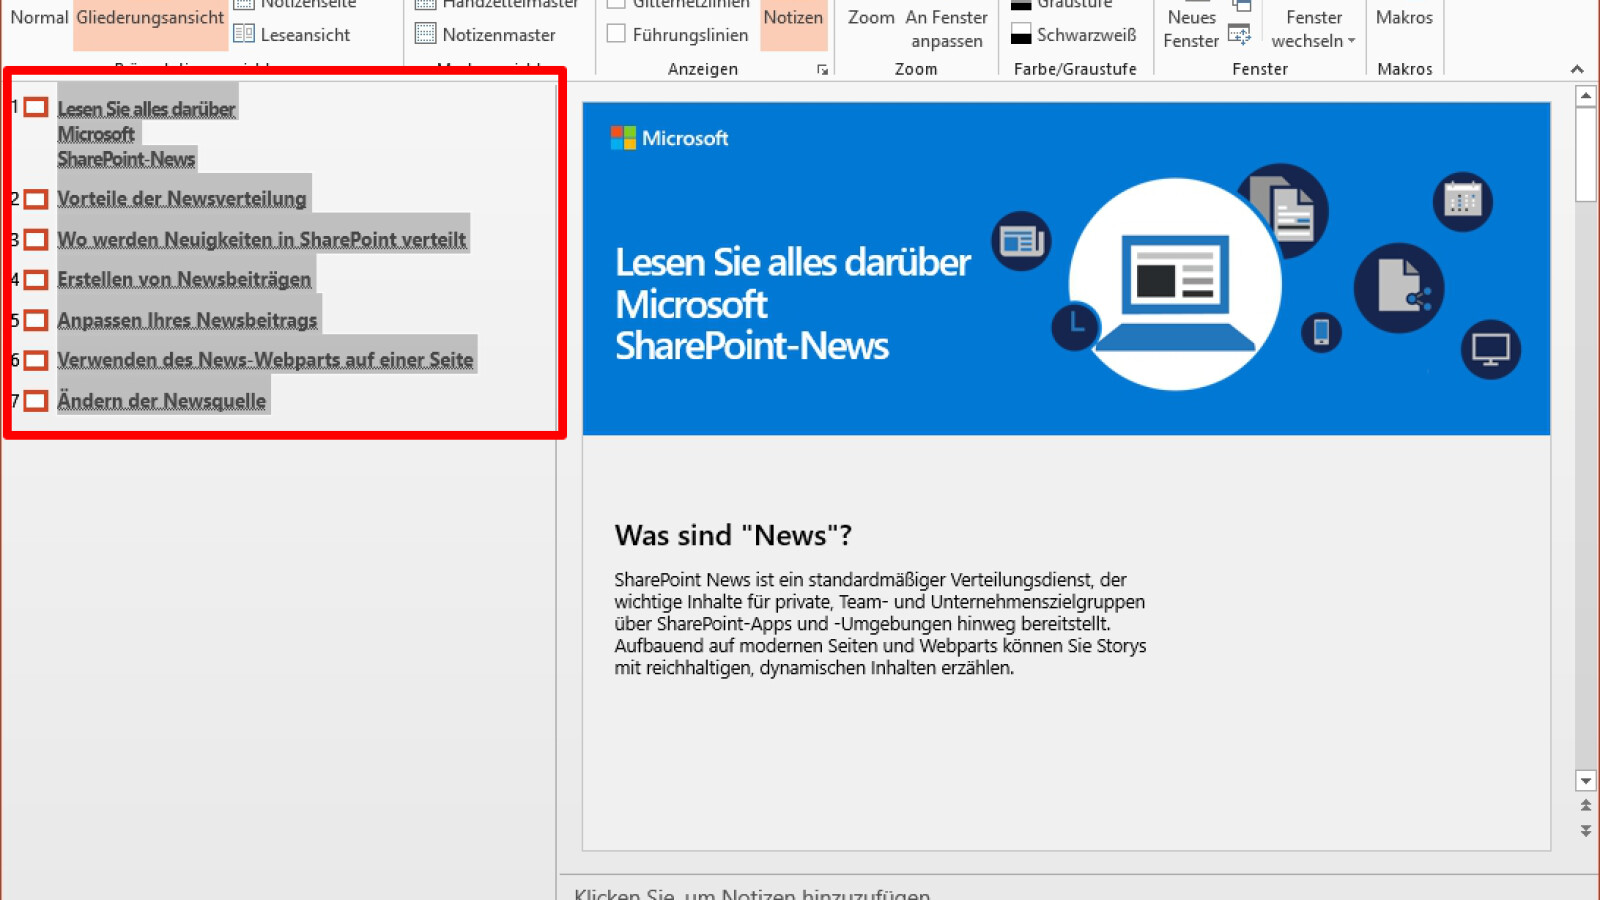Expand Fenster wechseln dropdown
The image size is (1600, 900).
click(1313, 29)
